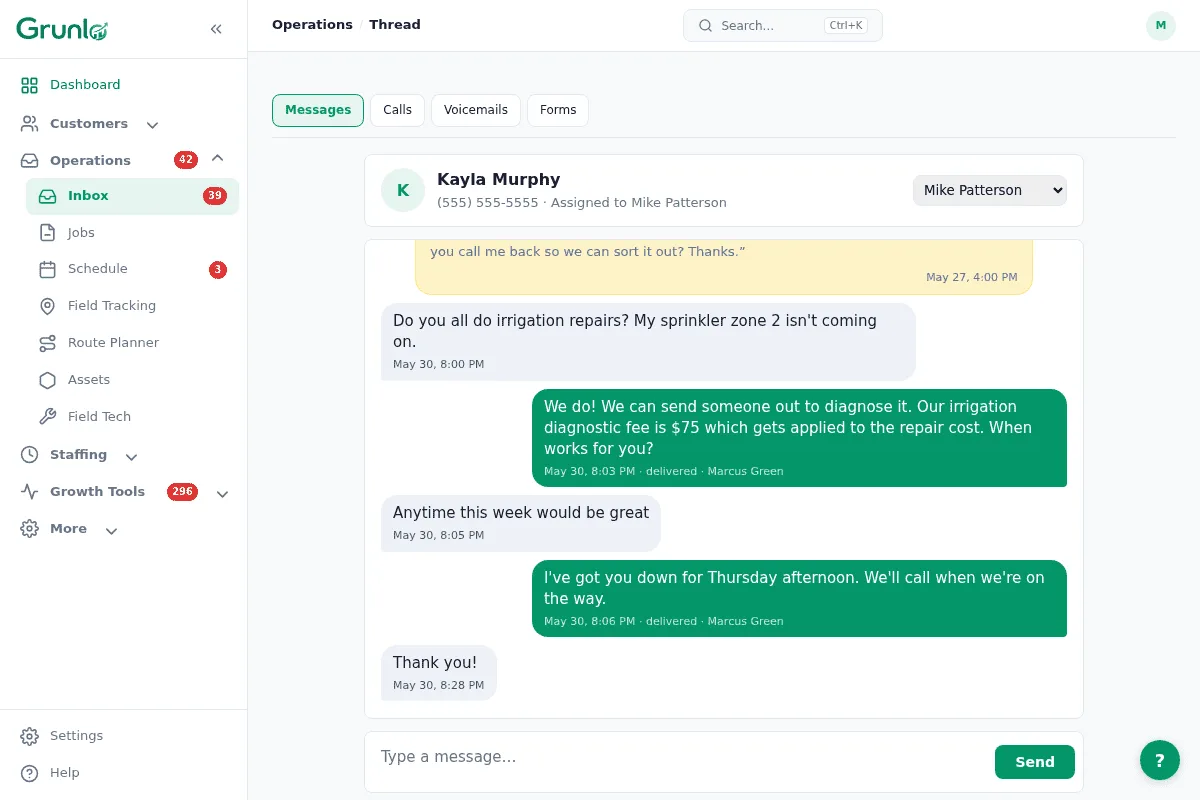Open Assets hexagon icon

47,380
